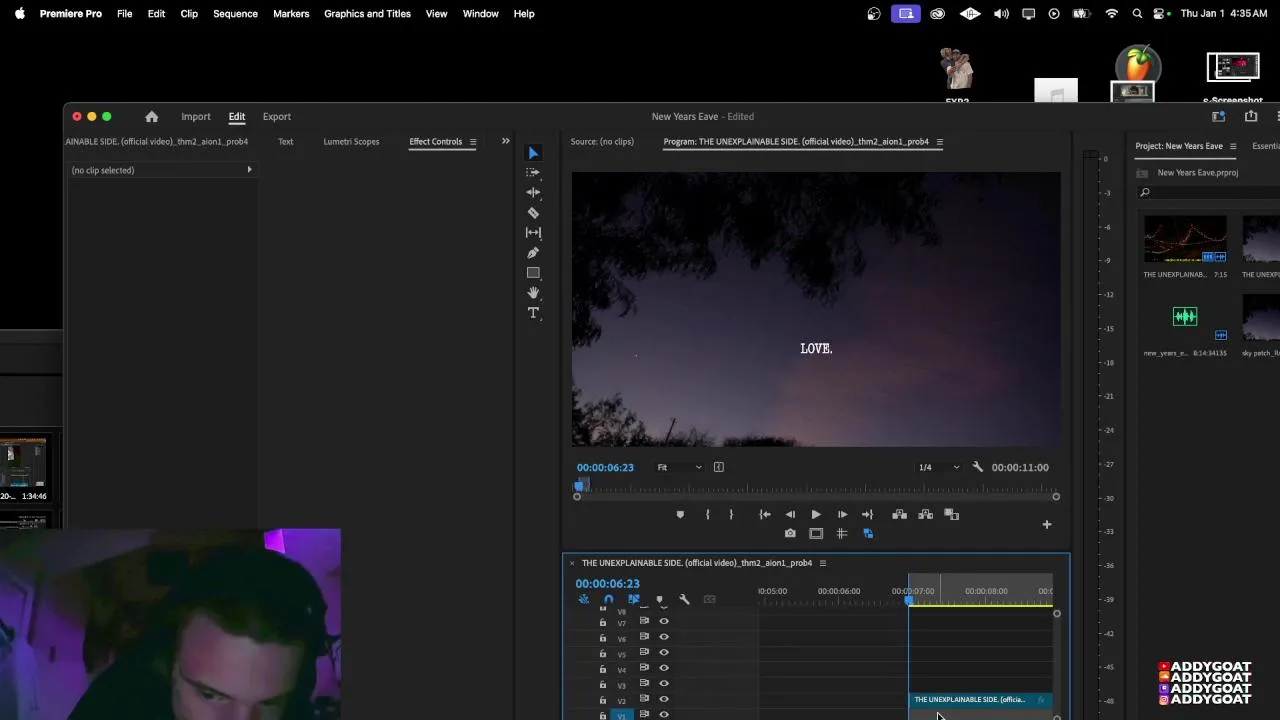Select the Rectangle tool
The width and height of the screenshot is (1280, 720).
pos(533,273)
